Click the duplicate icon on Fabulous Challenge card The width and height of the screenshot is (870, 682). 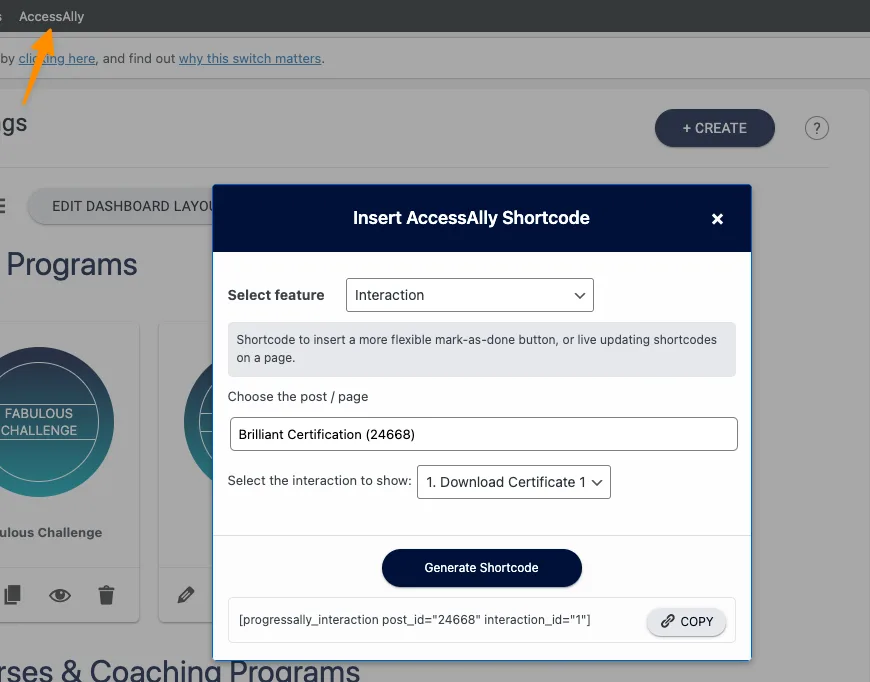pos(12,595)
